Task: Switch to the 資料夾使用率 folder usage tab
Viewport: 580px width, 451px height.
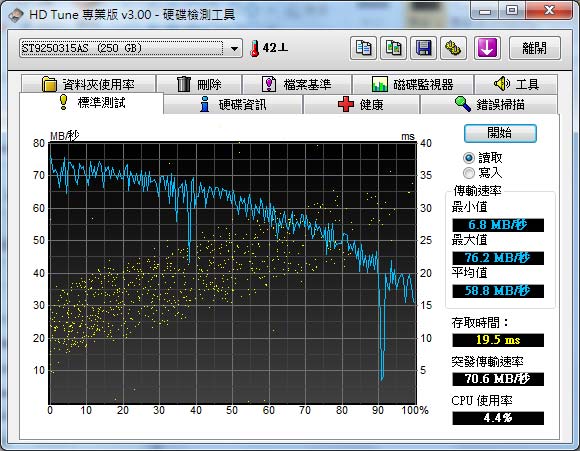Action: (88, 84)
